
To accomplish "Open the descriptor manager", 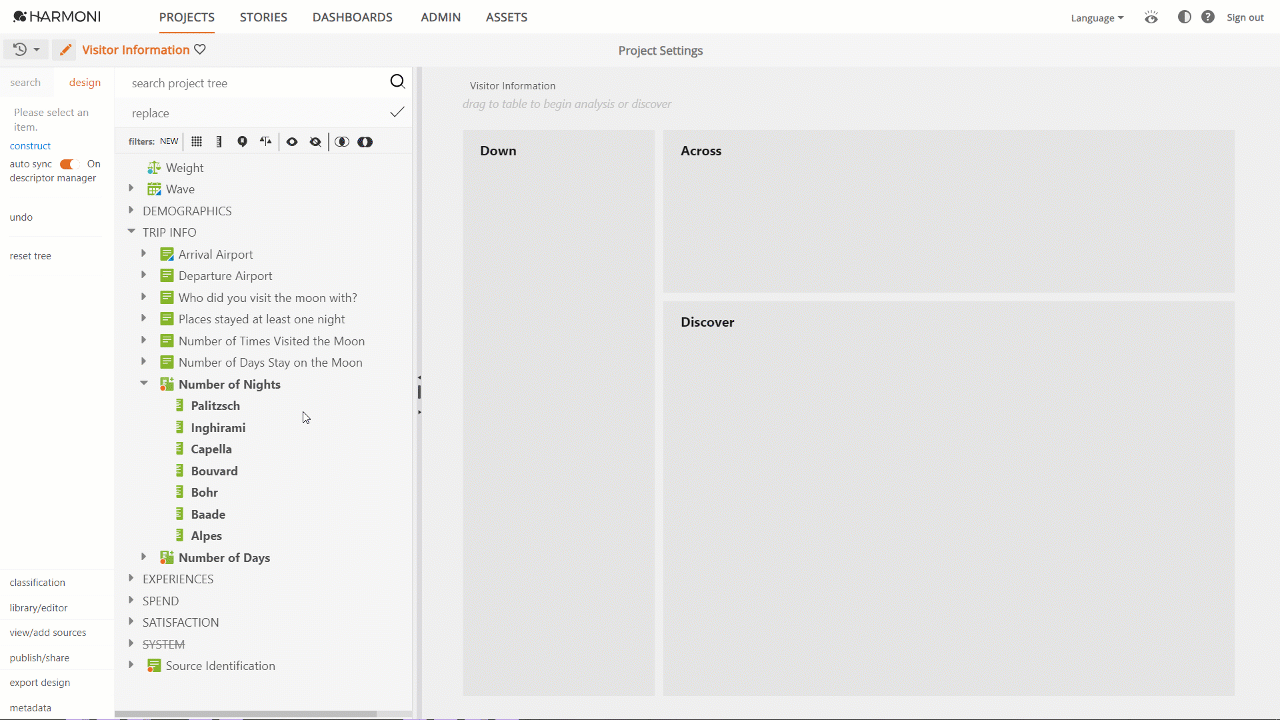I will 53,178.
